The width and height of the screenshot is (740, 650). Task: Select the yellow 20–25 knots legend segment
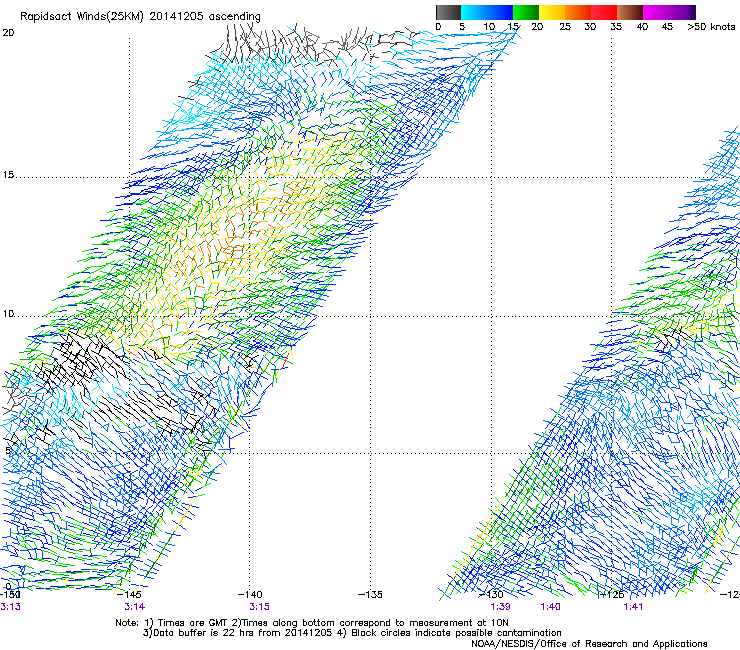552,12
